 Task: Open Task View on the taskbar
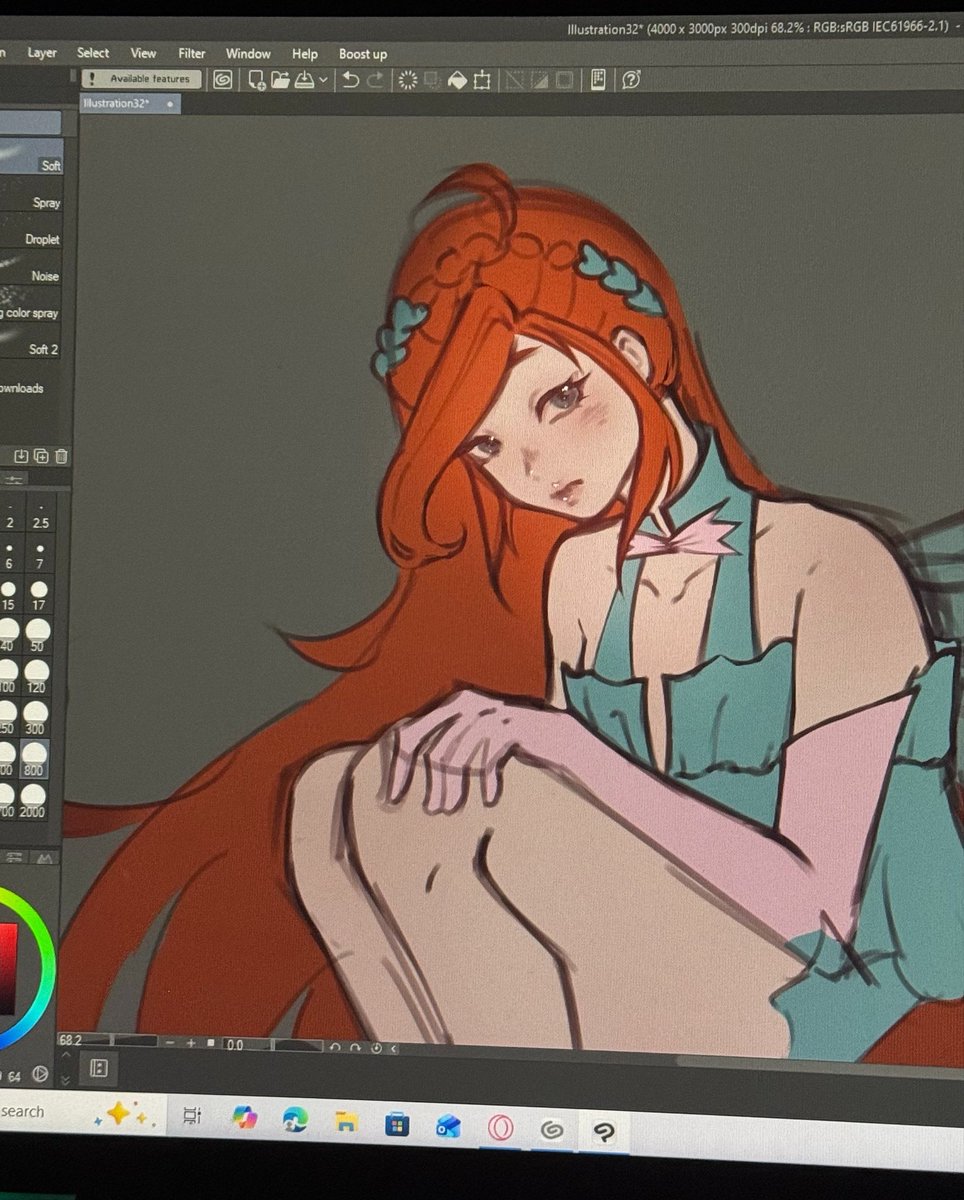(193, 1116)
